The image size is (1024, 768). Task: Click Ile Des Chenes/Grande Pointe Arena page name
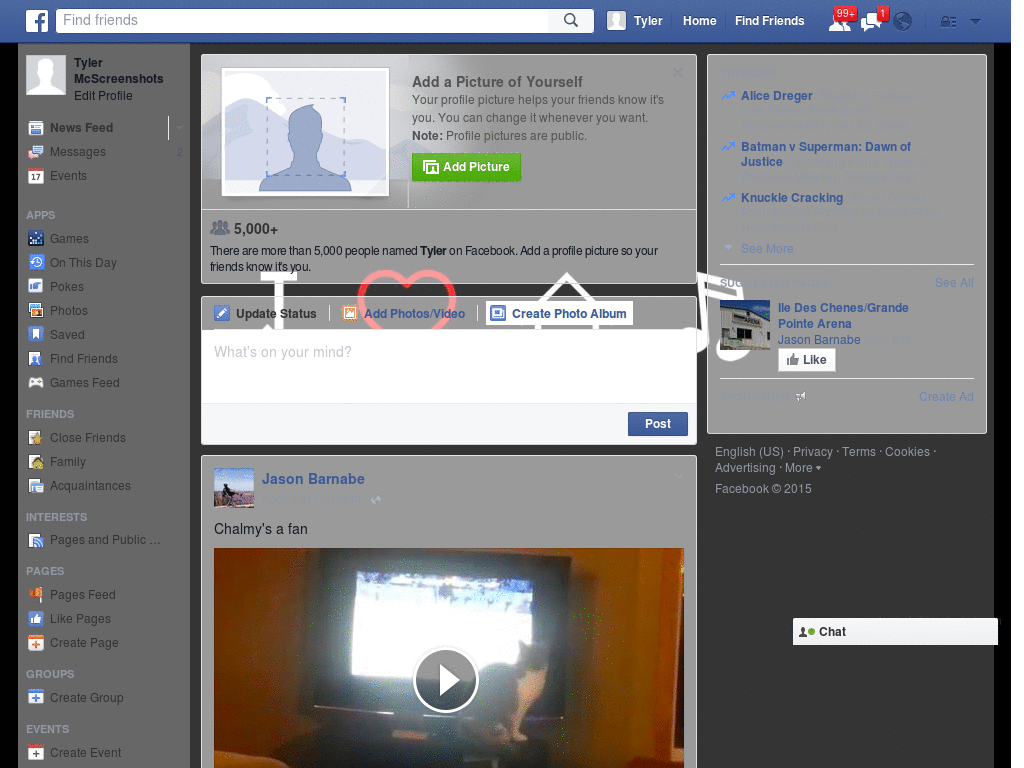pos(842,315)
